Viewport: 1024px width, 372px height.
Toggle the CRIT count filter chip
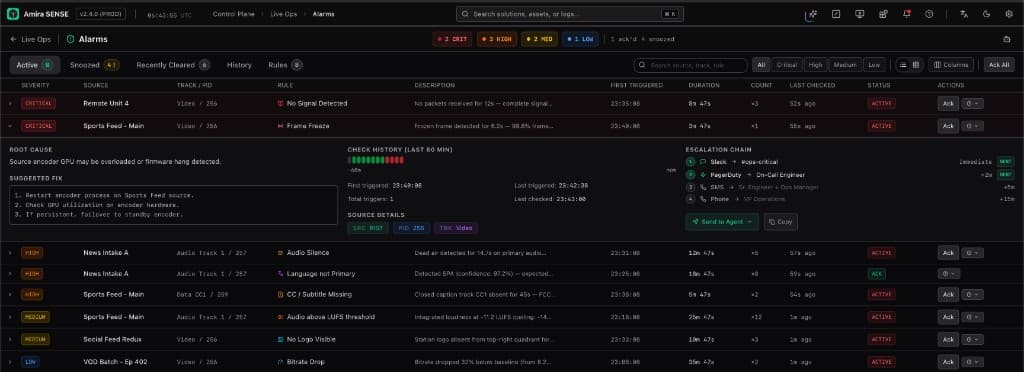[453, 39]
